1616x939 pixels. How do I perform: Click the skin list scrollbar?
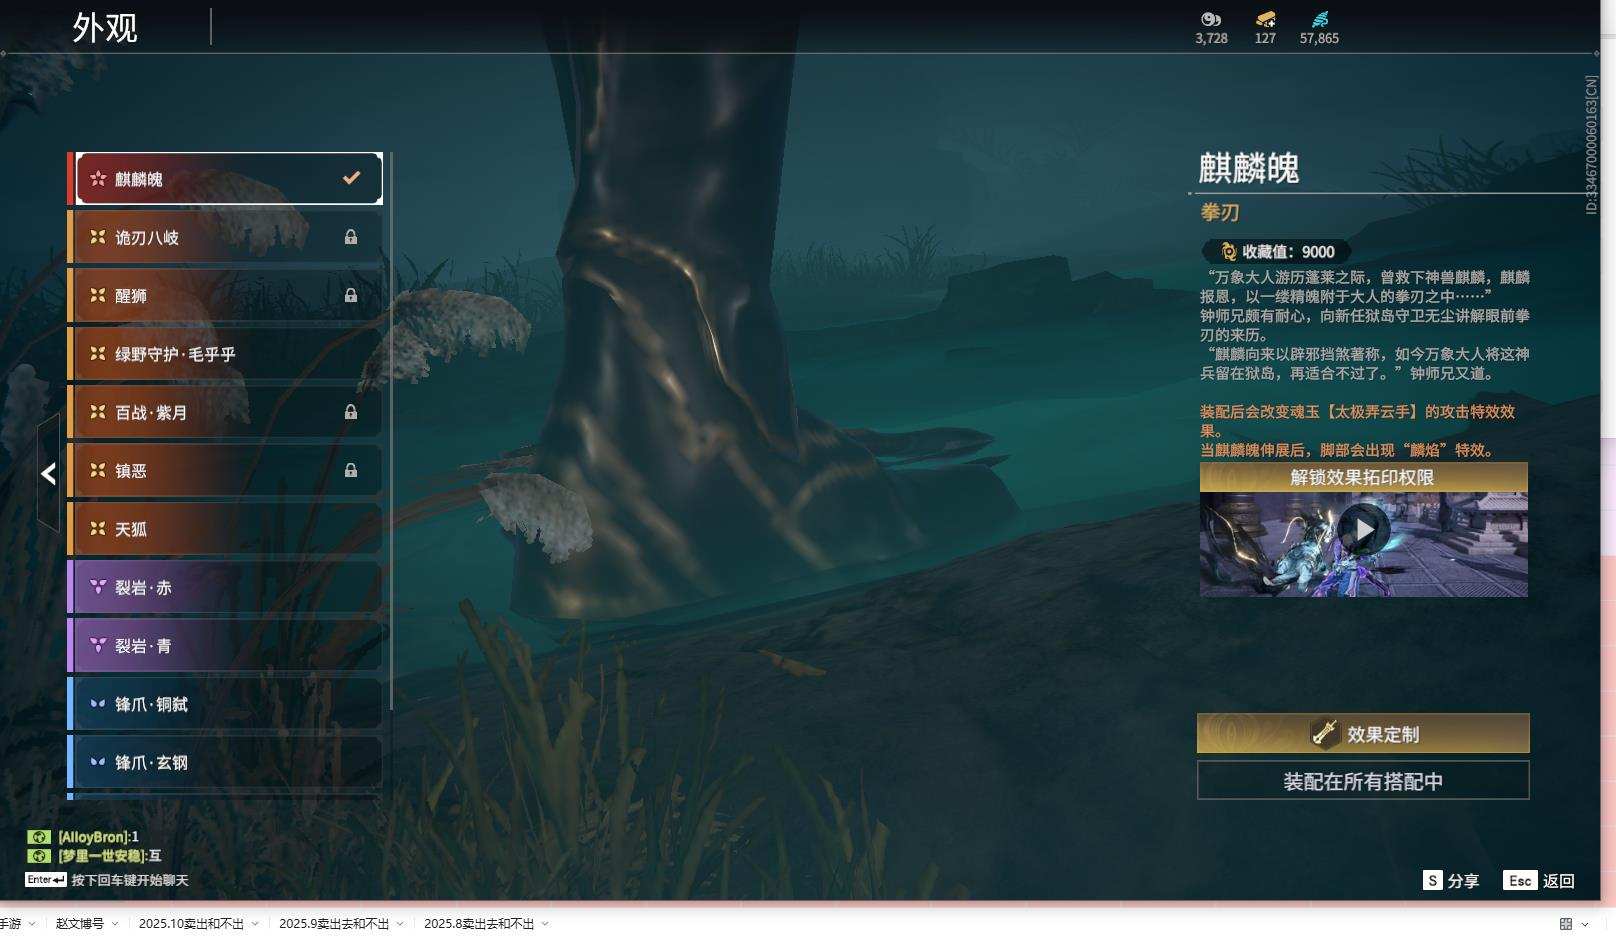point(390,431)
